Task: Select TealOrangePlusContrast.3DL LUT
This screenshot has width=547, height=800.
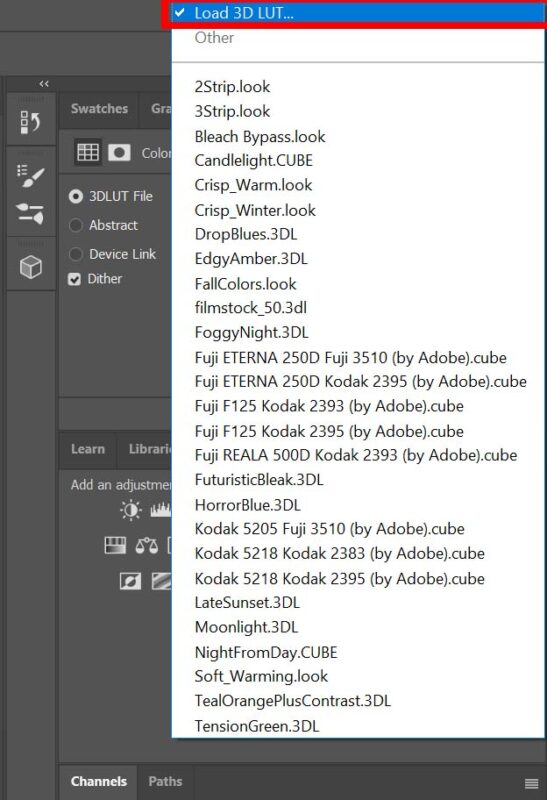Action: click(358, 701)
